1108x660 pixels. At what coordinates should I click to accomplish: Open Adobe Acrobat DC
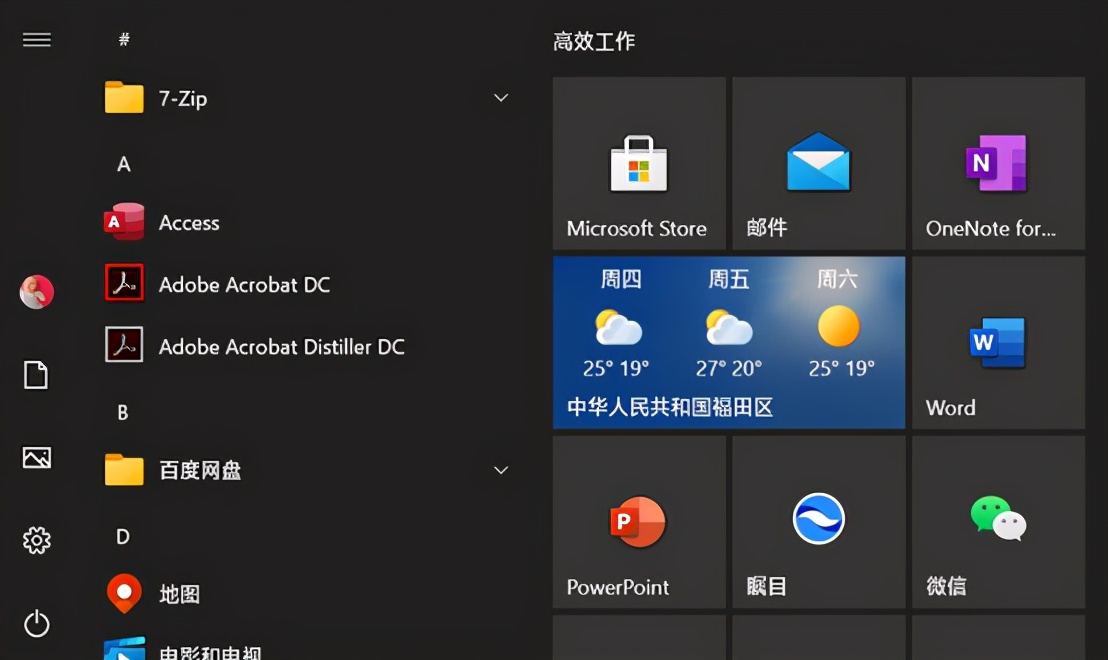pos(244,284)
